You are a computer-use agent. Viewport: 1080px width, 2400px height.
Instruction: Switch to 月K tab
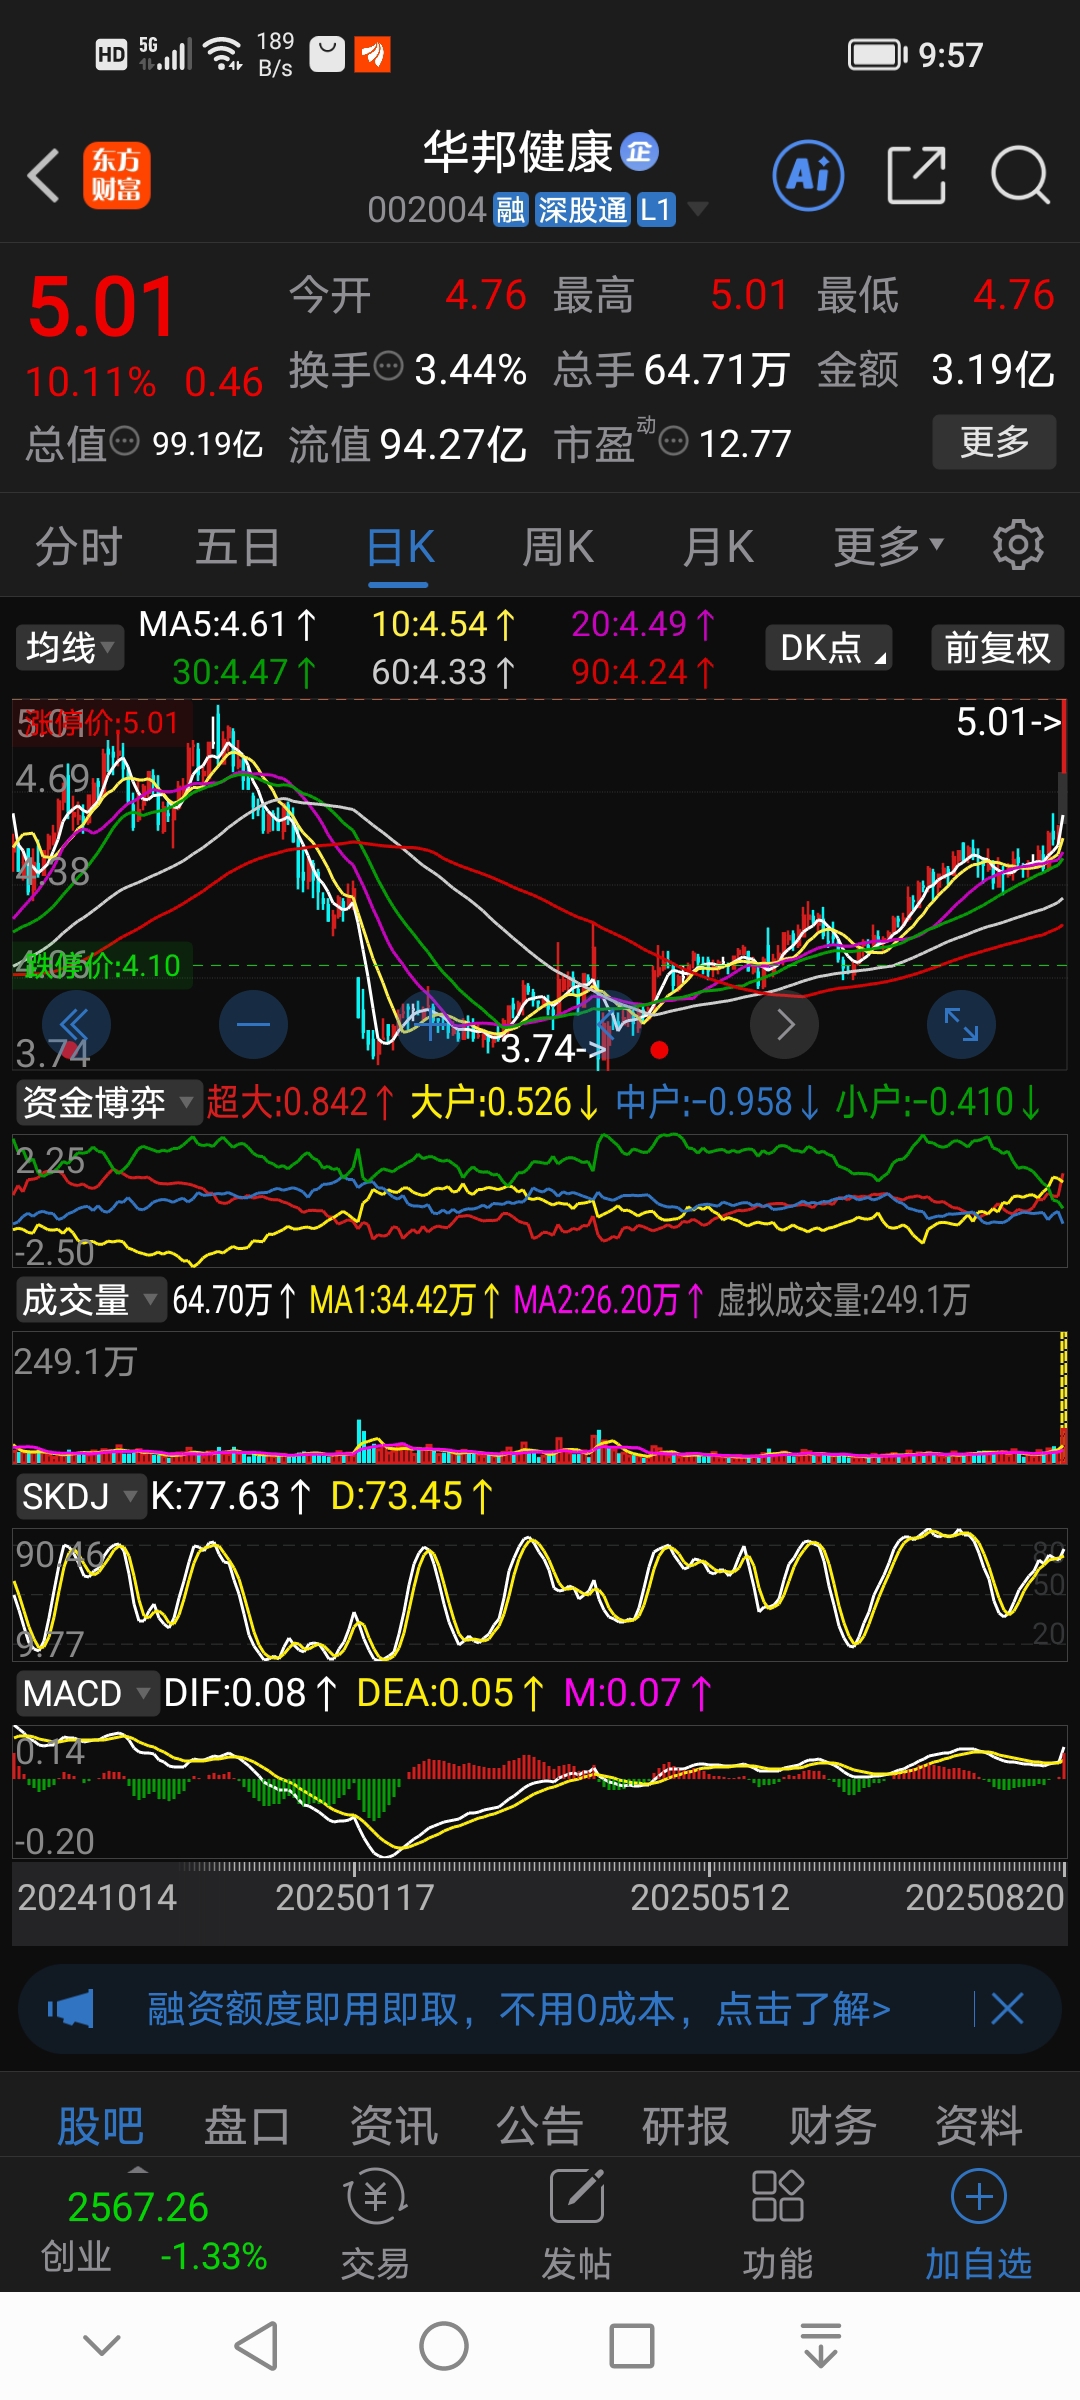coord(718,547)
